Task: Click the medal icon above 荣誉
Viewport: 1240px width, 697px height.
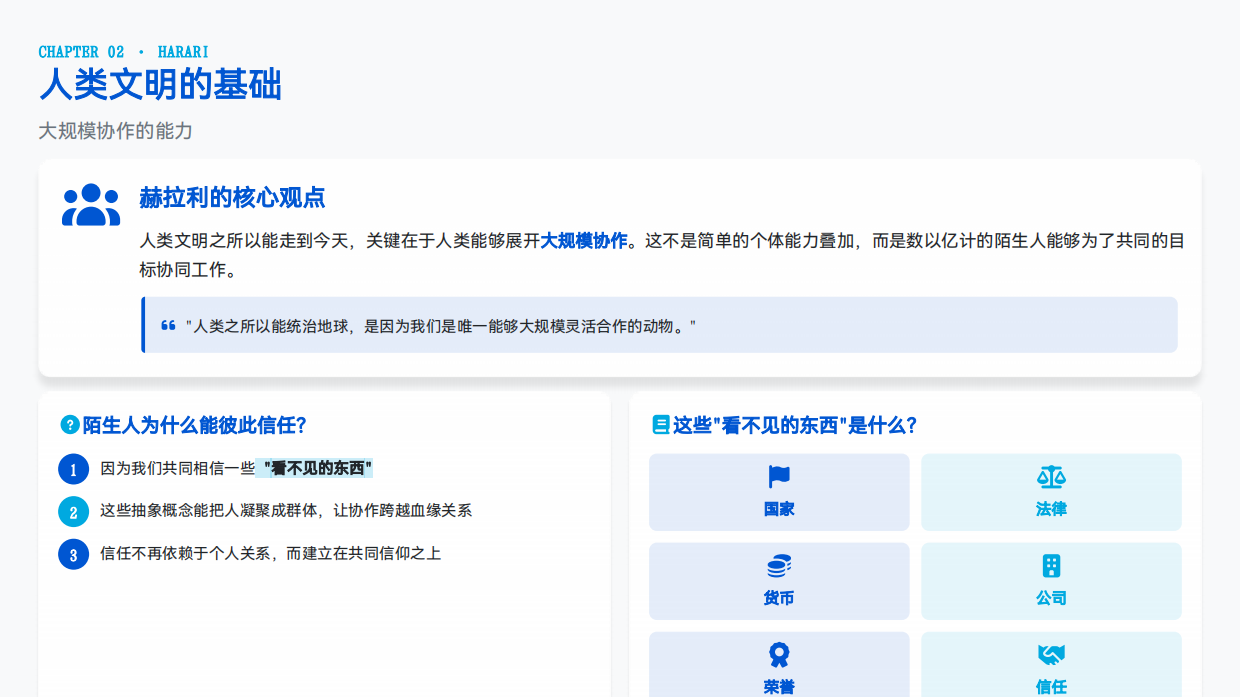Action: (778, 653)
